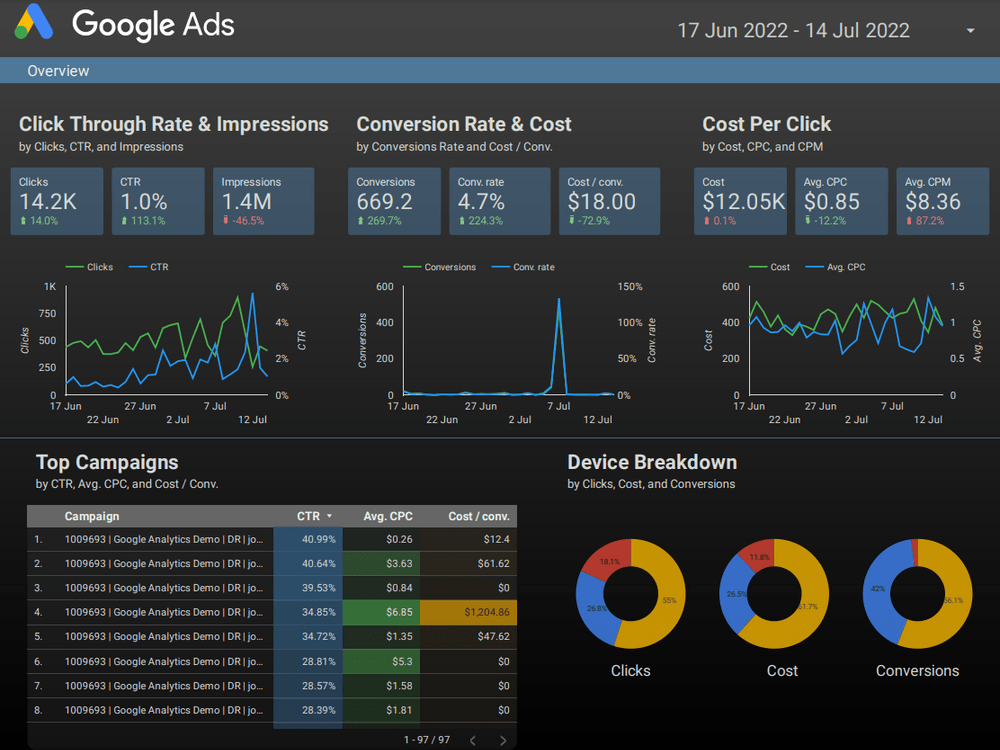The width and height of the screenshot is (1000, 750).
Task: Click the date range 17 Jun 2022 - 14 Jul 2022
Action: click(x=793, y=31)
